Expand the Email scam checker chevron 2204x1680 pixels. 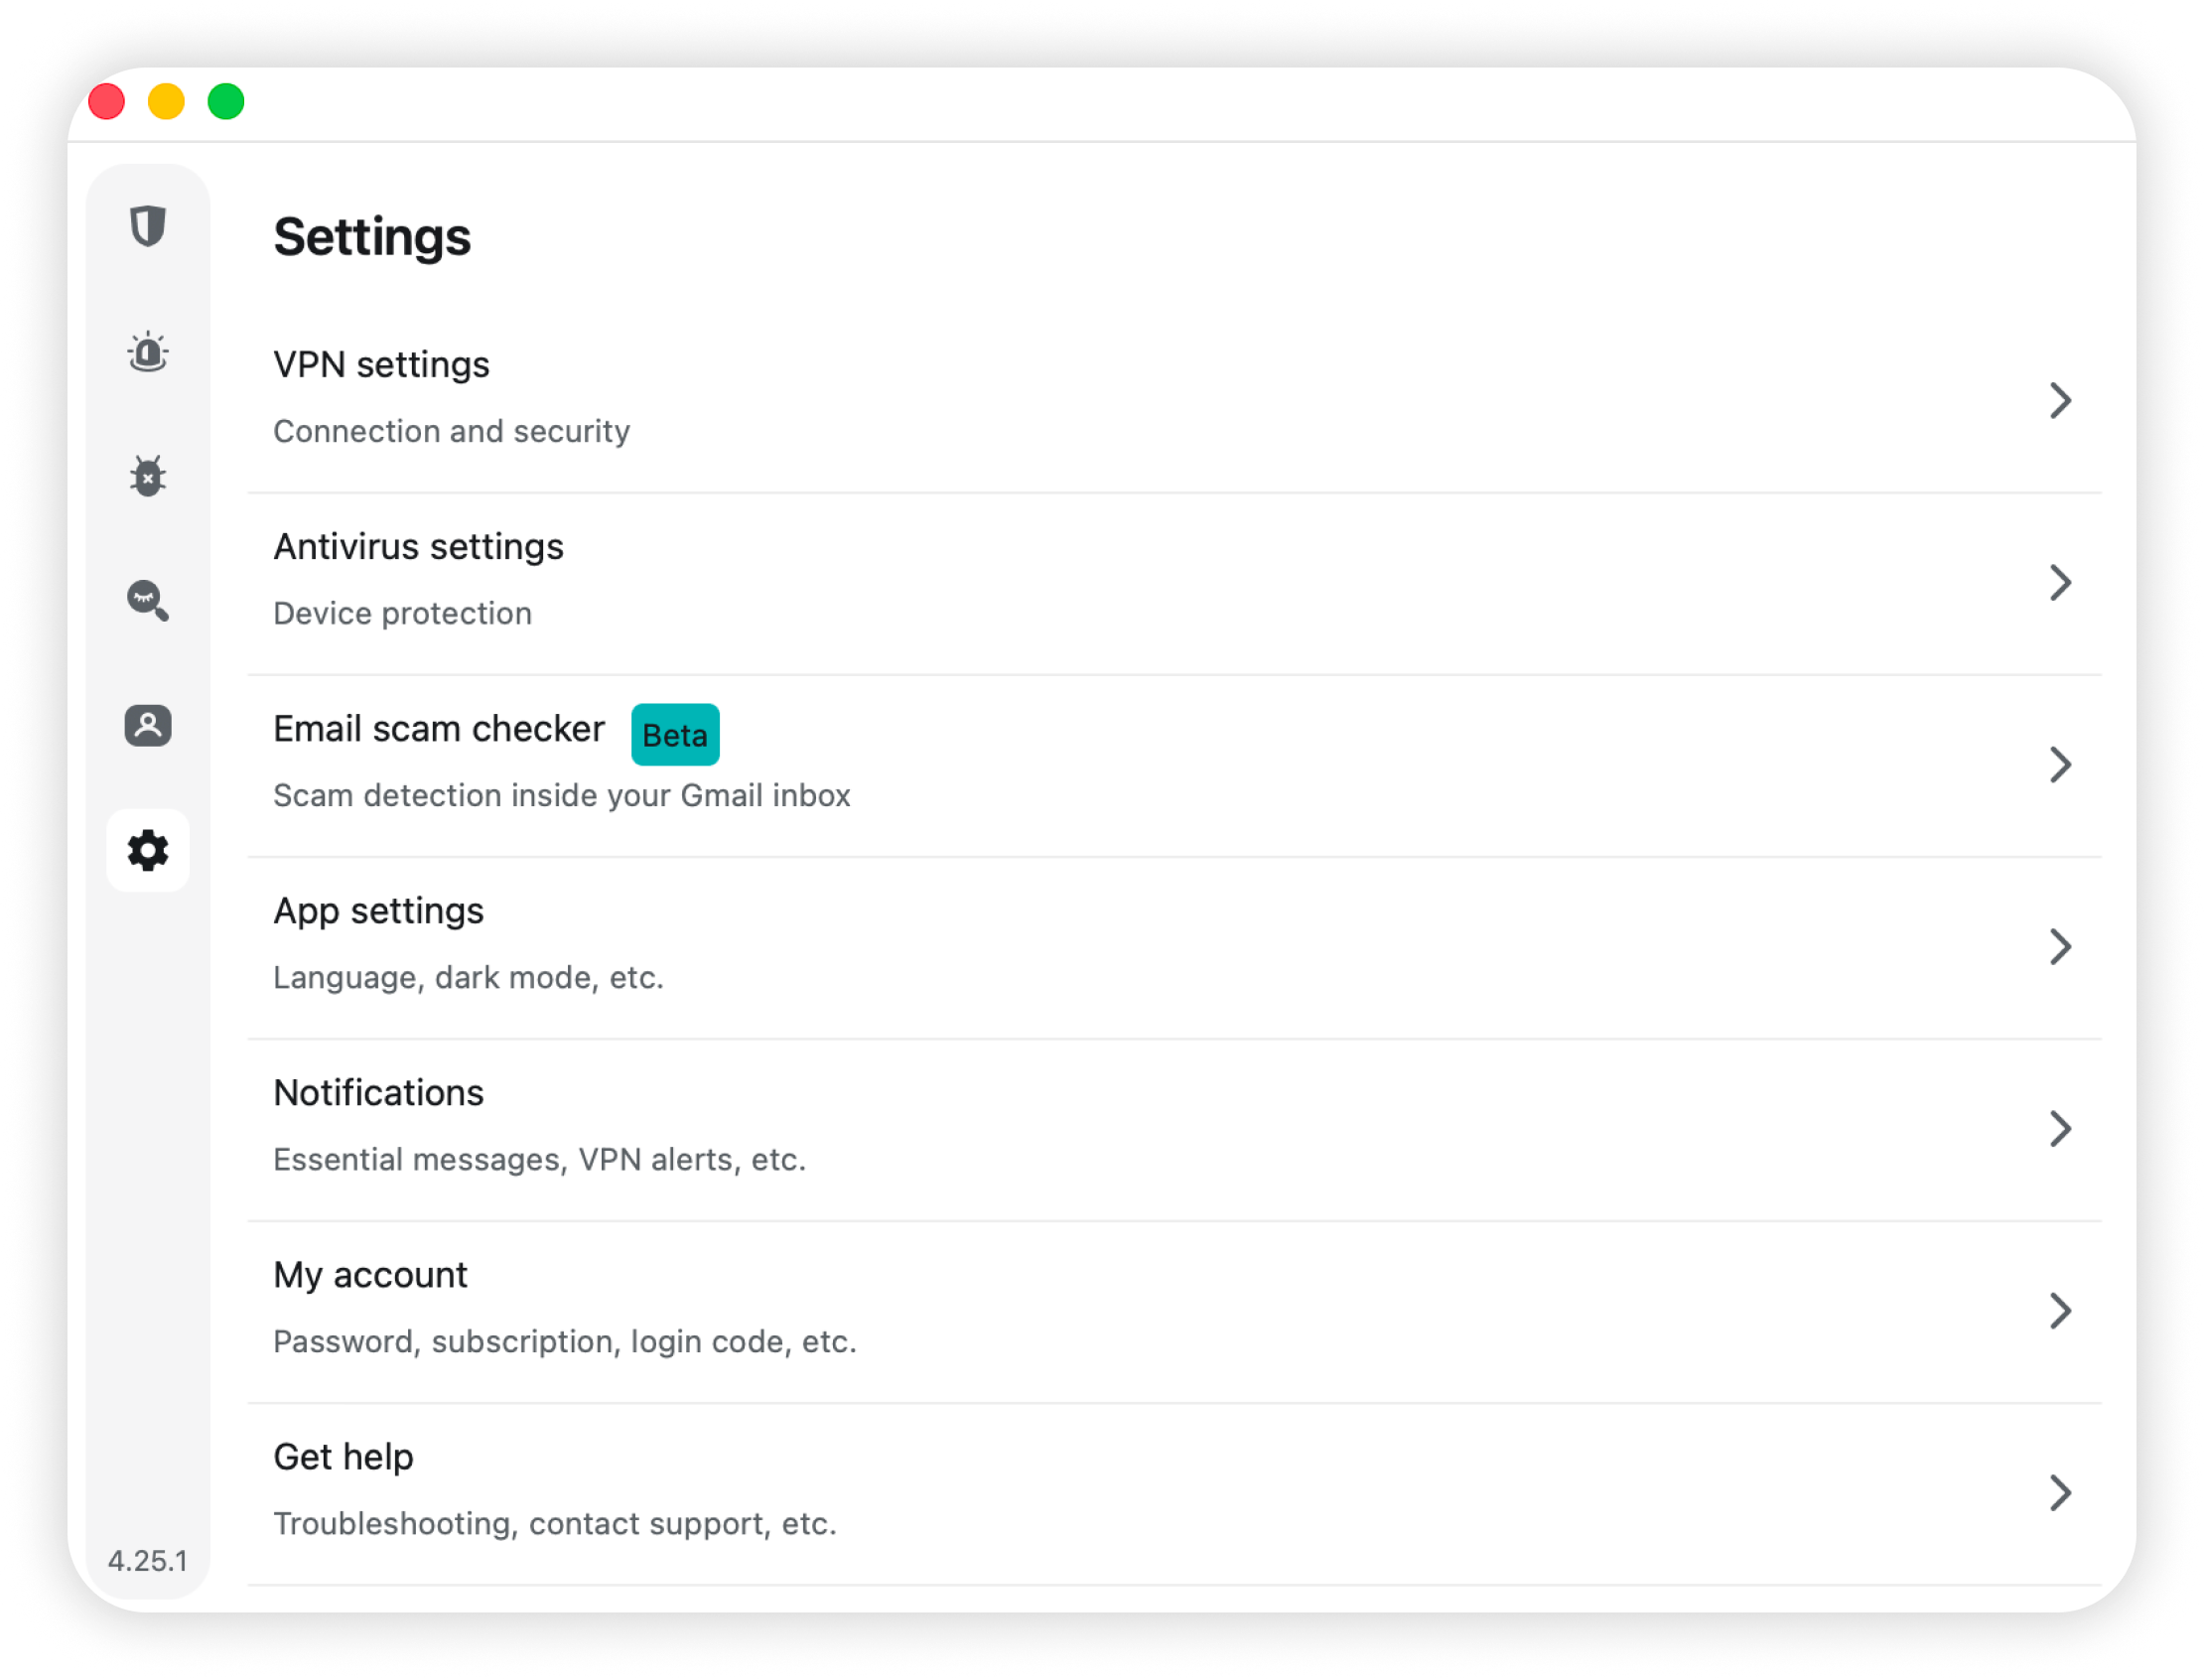tap(2060, 764)
